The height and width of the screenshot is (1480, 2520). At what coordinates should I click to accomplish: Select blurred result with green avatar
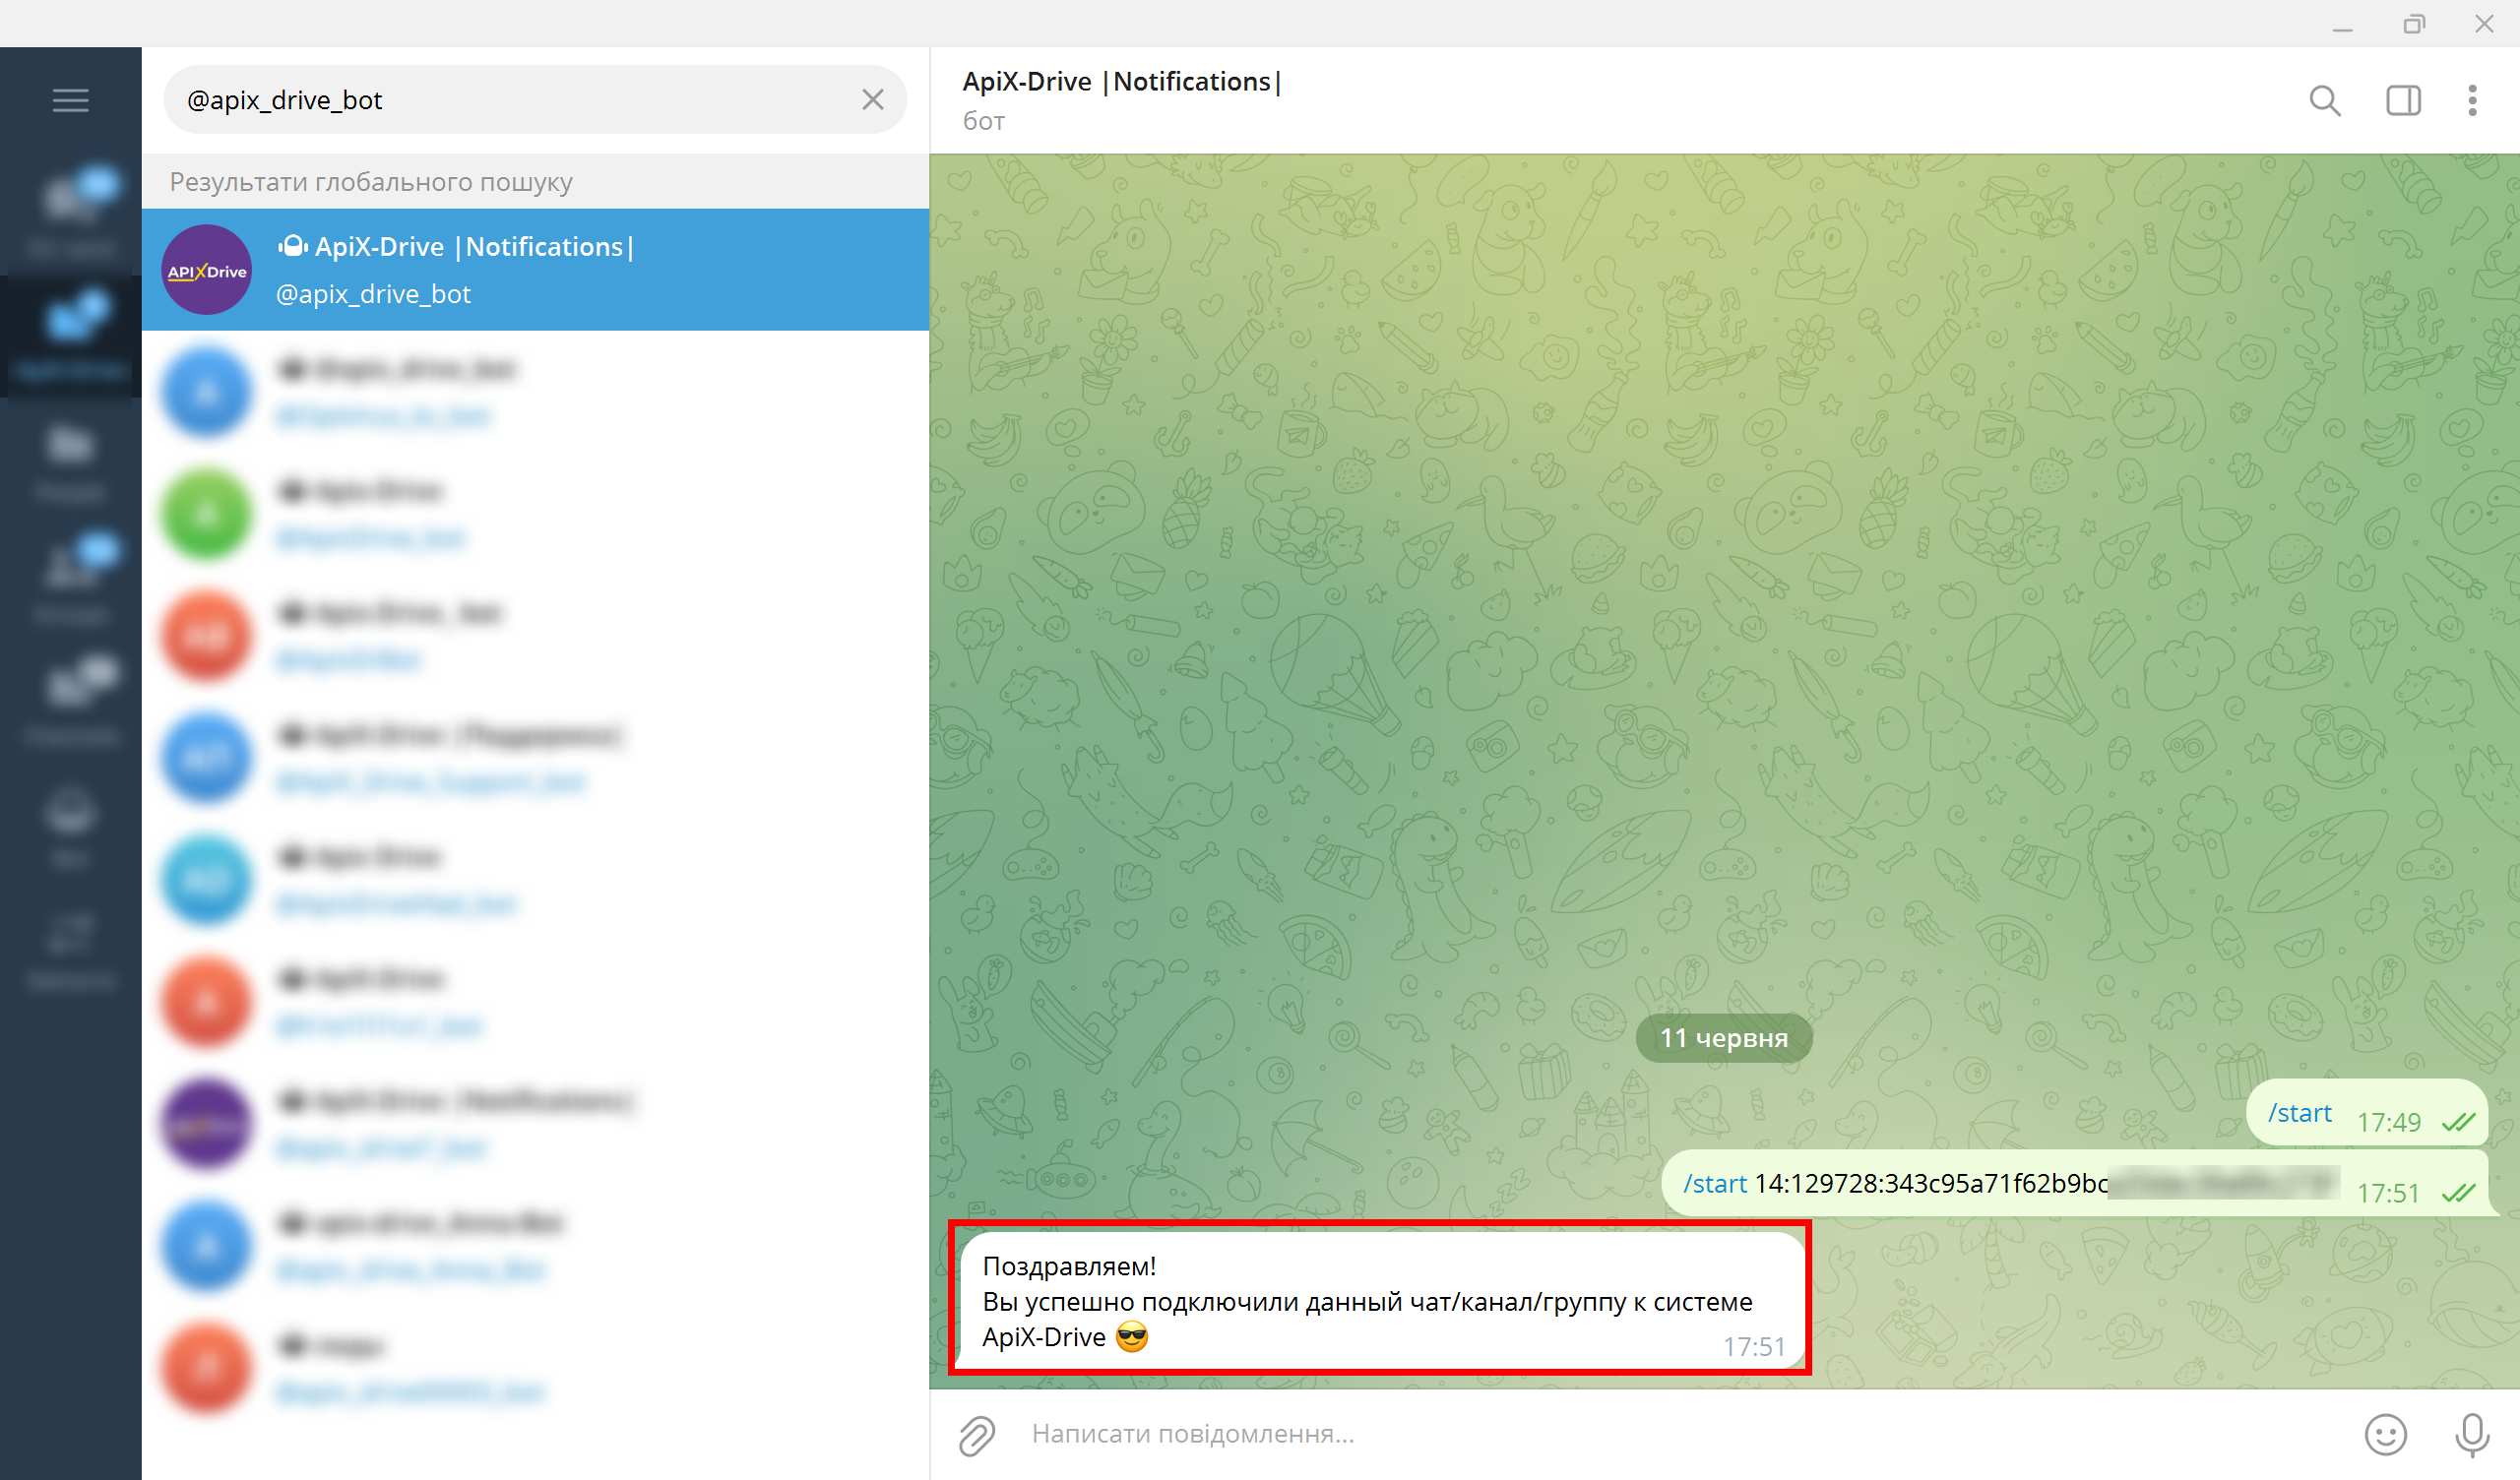535,514
